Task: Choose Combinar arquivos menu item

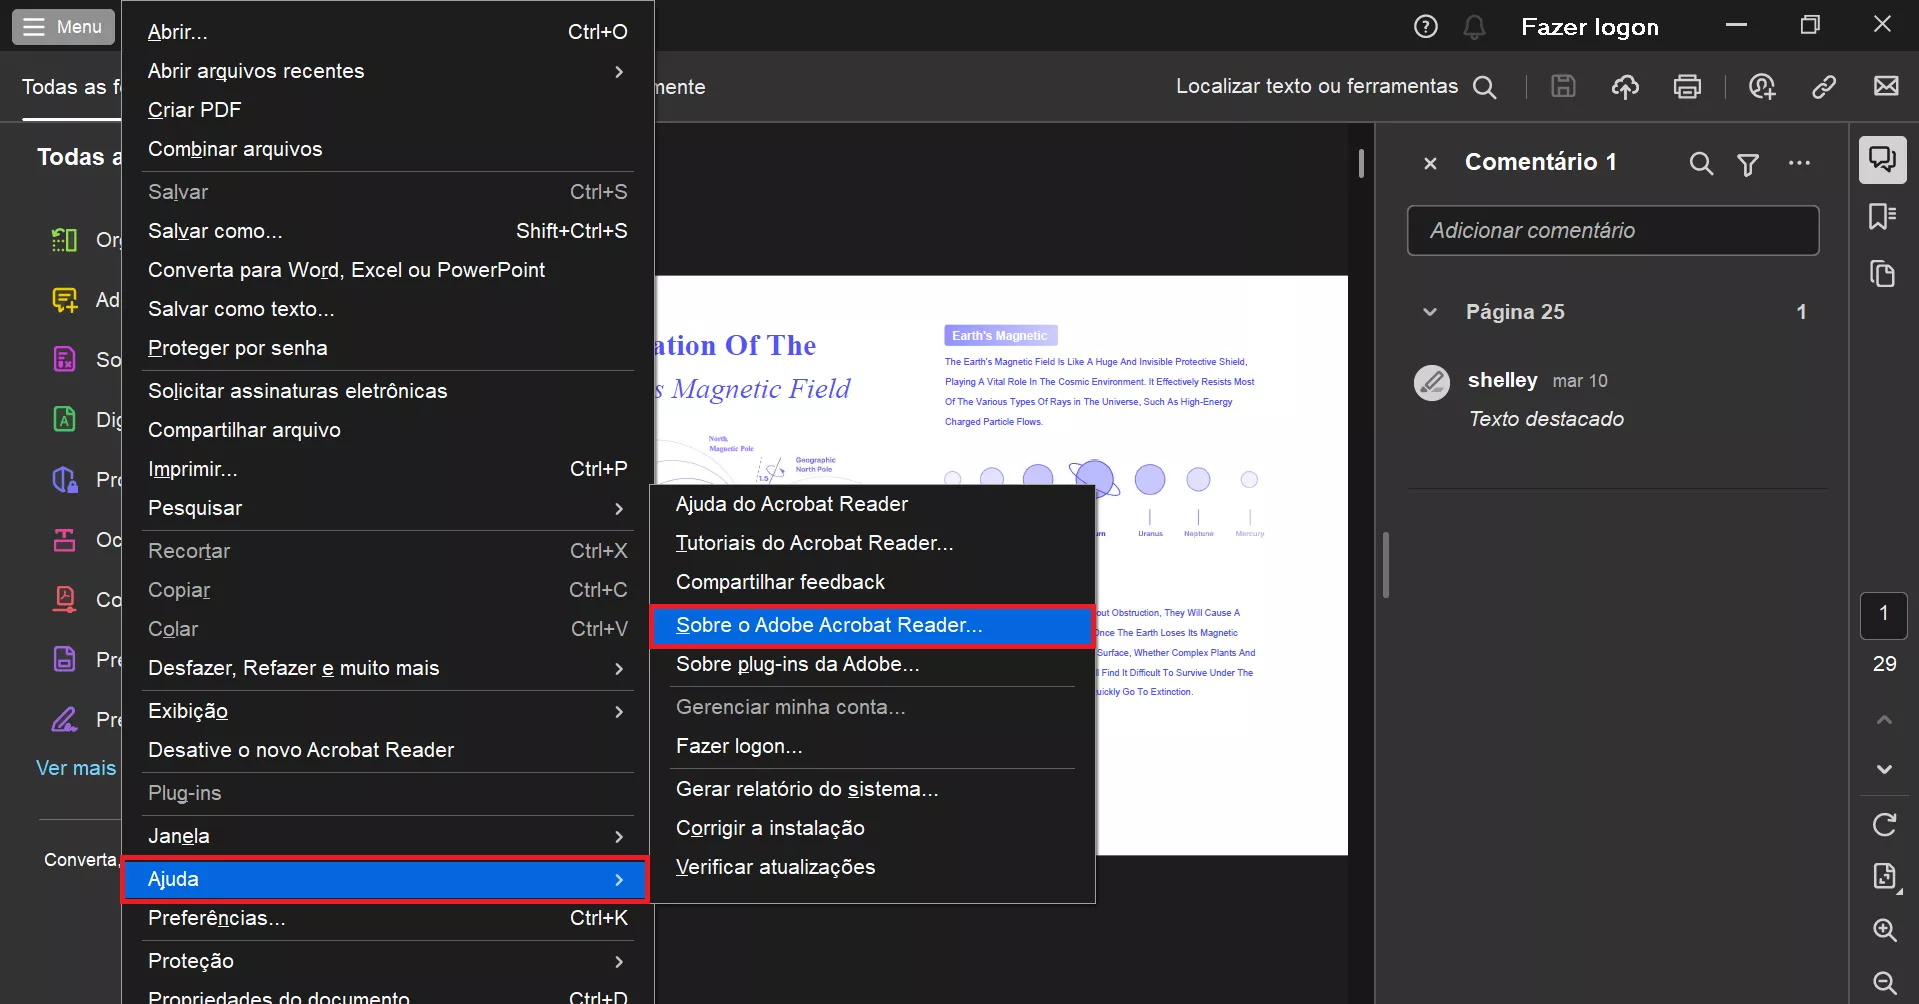Action: 386,149
